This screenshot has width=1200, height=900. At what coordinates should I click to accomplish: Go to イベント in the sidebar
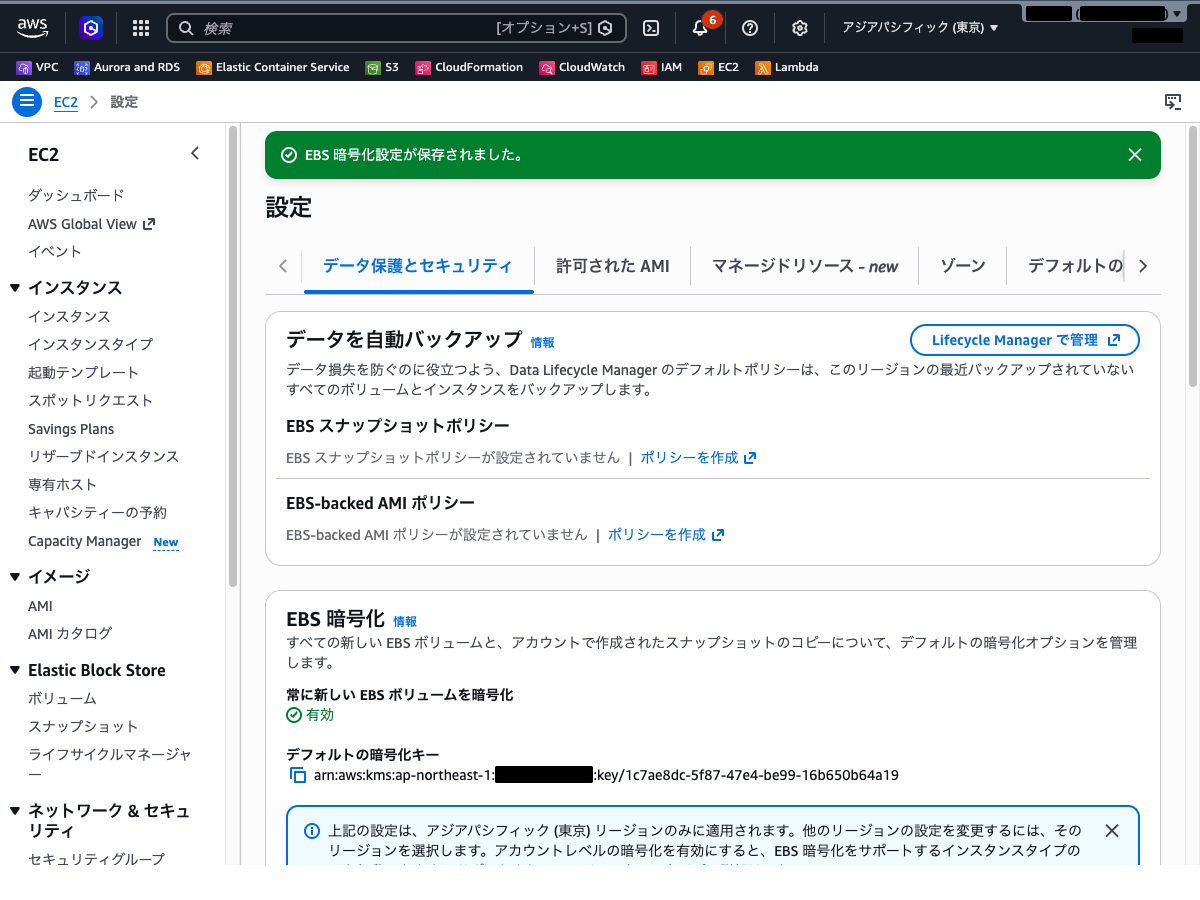click(x=55, y=251)
